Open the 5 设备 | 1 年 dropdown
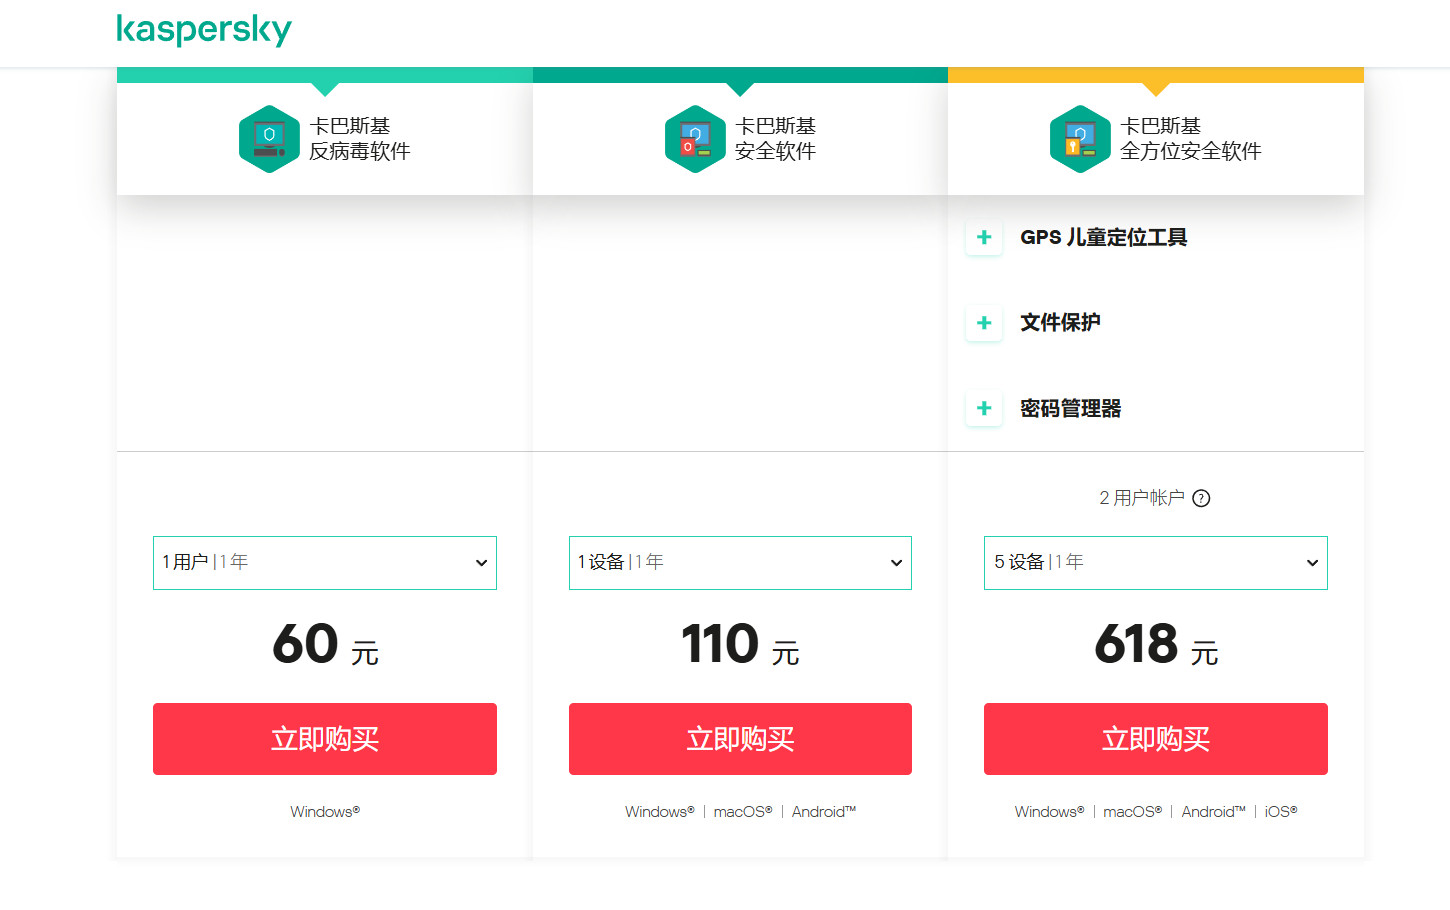The height and width of the screenshot is (910, 1450). [1156, 563]
